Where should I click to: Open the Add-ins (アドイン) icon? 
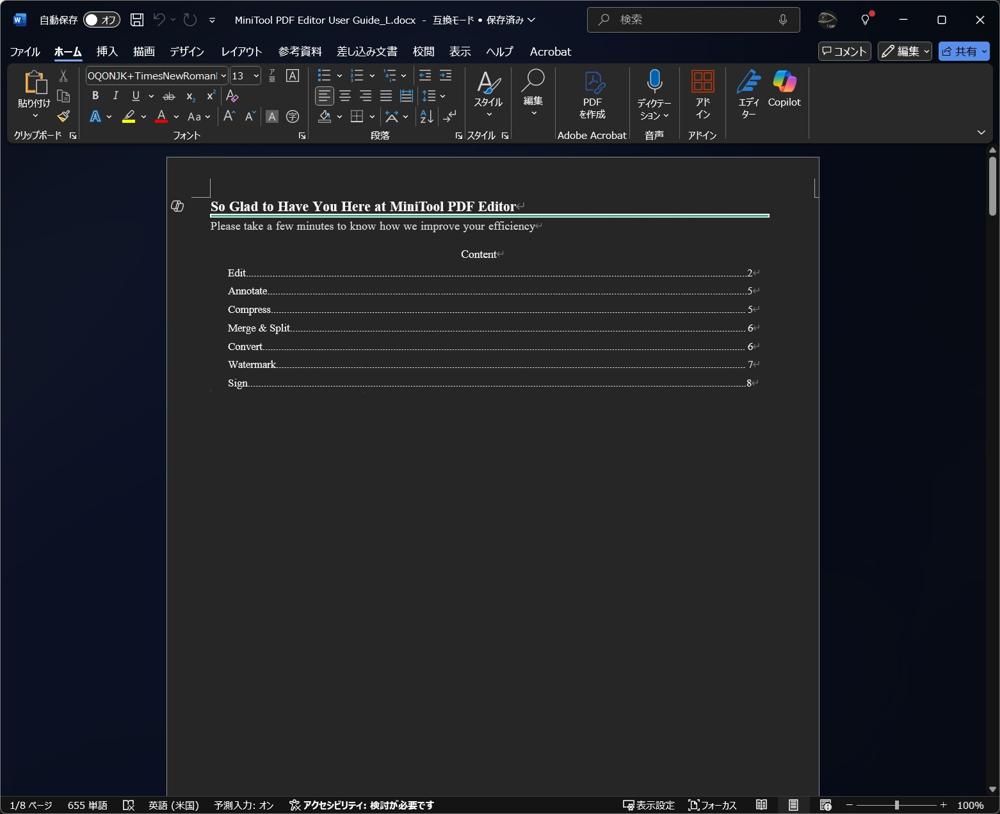point(703,95)
